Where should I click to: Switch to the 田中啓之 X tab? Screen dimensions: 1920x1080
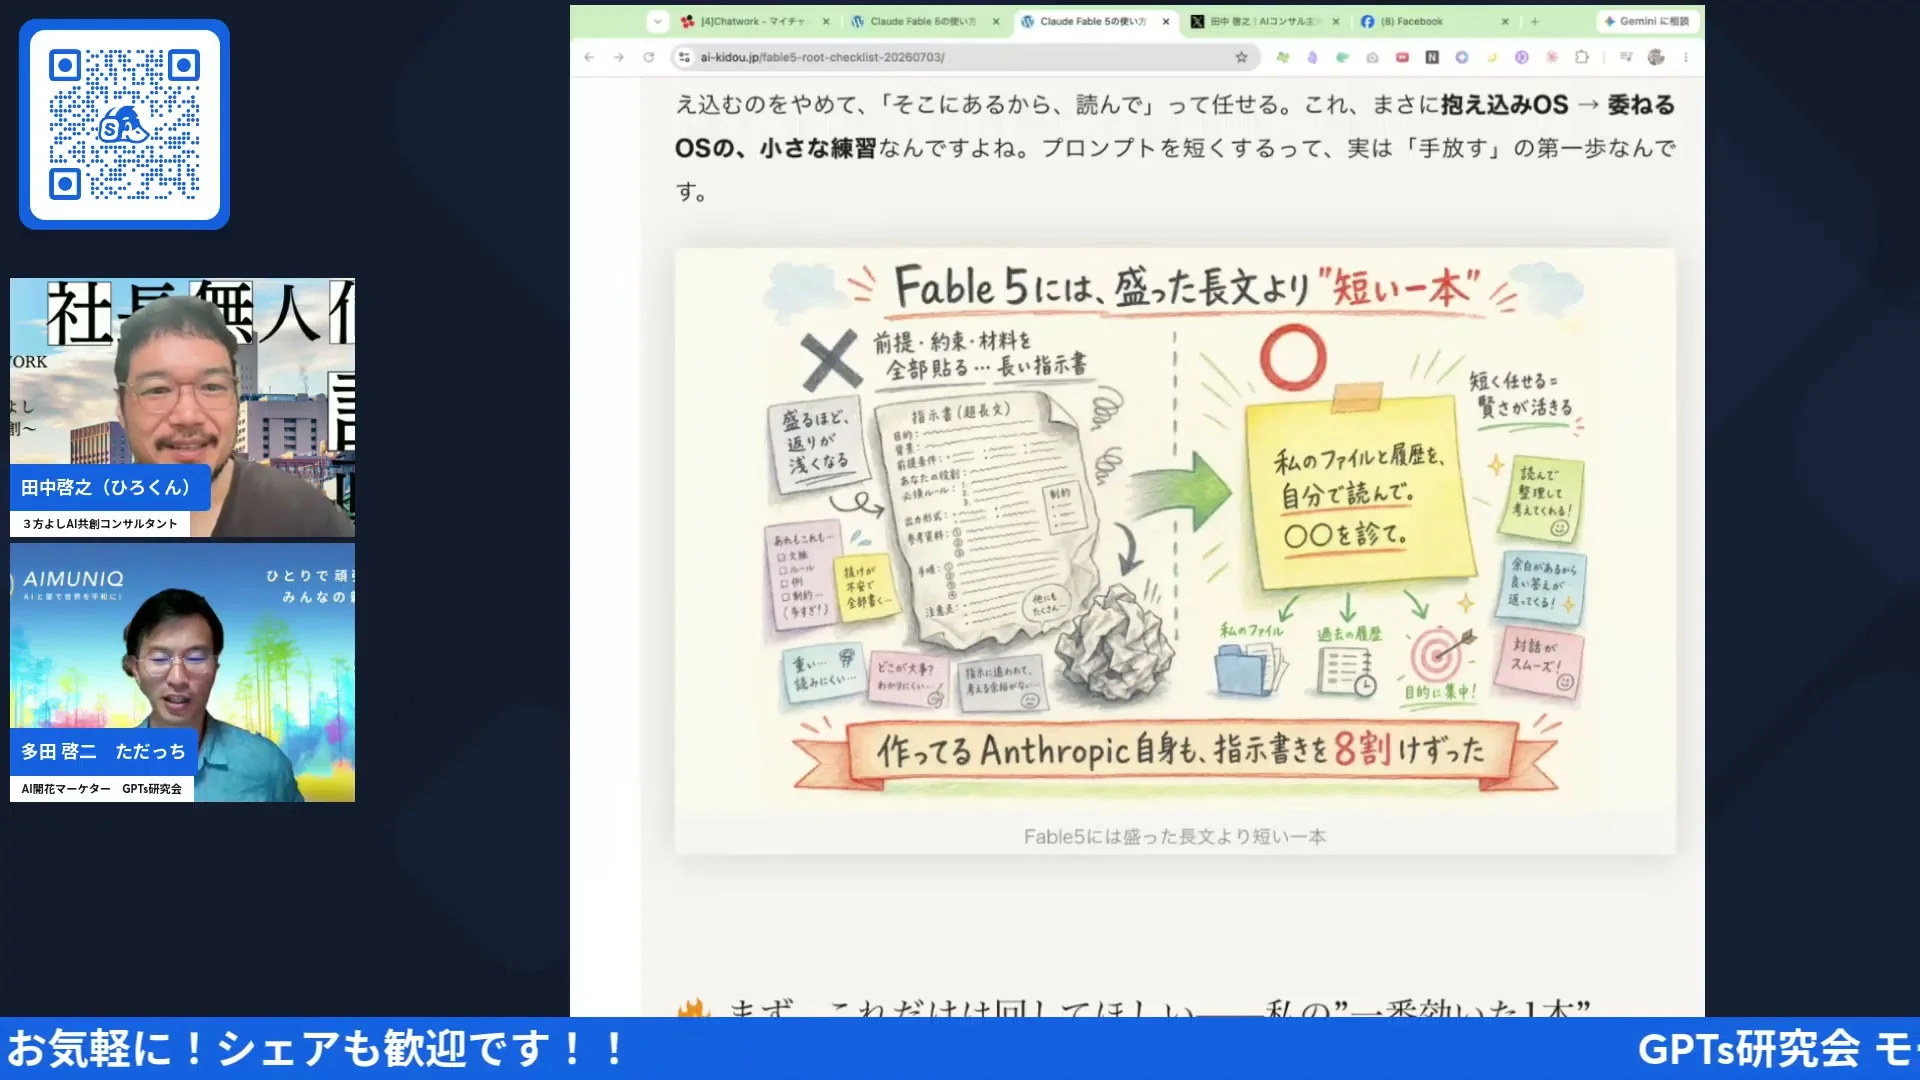coord(1264,21)
